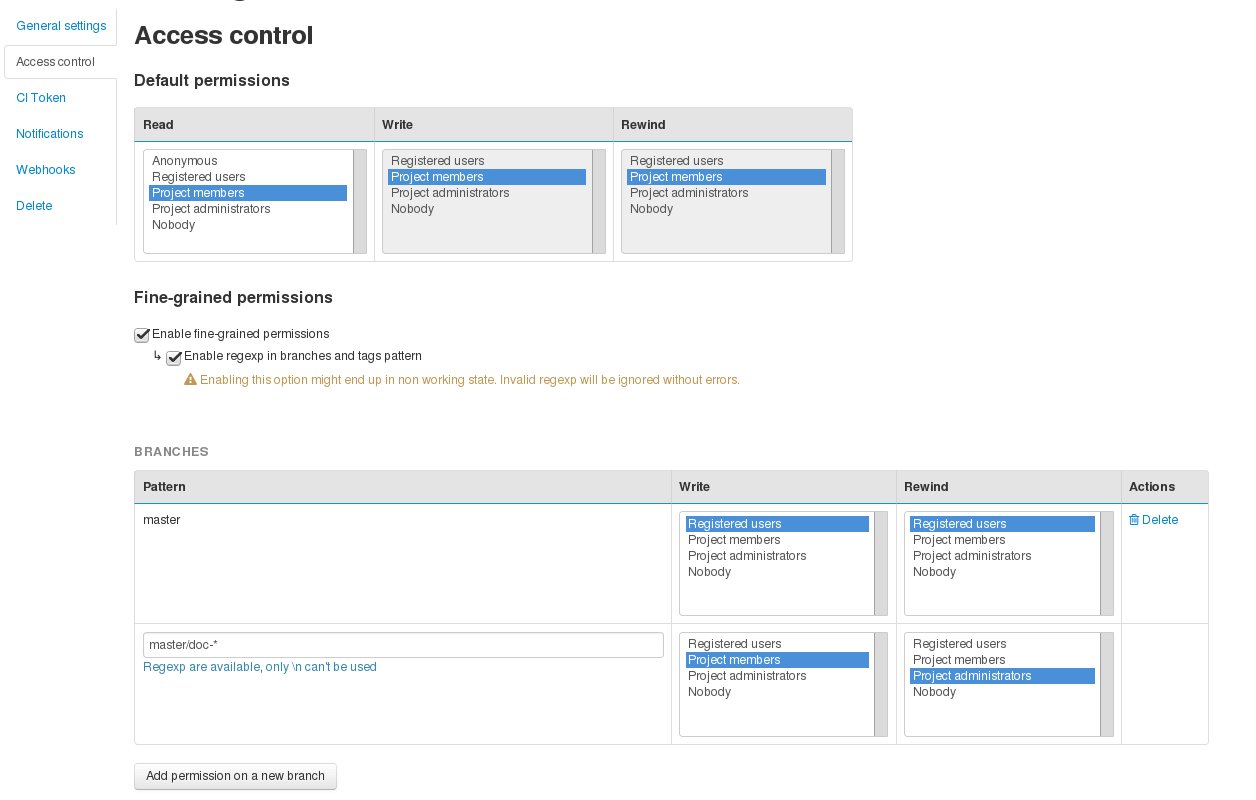The image size is (1256, 800).
Task: Select Nobody in the default Write list
Action: pos(412,208)
